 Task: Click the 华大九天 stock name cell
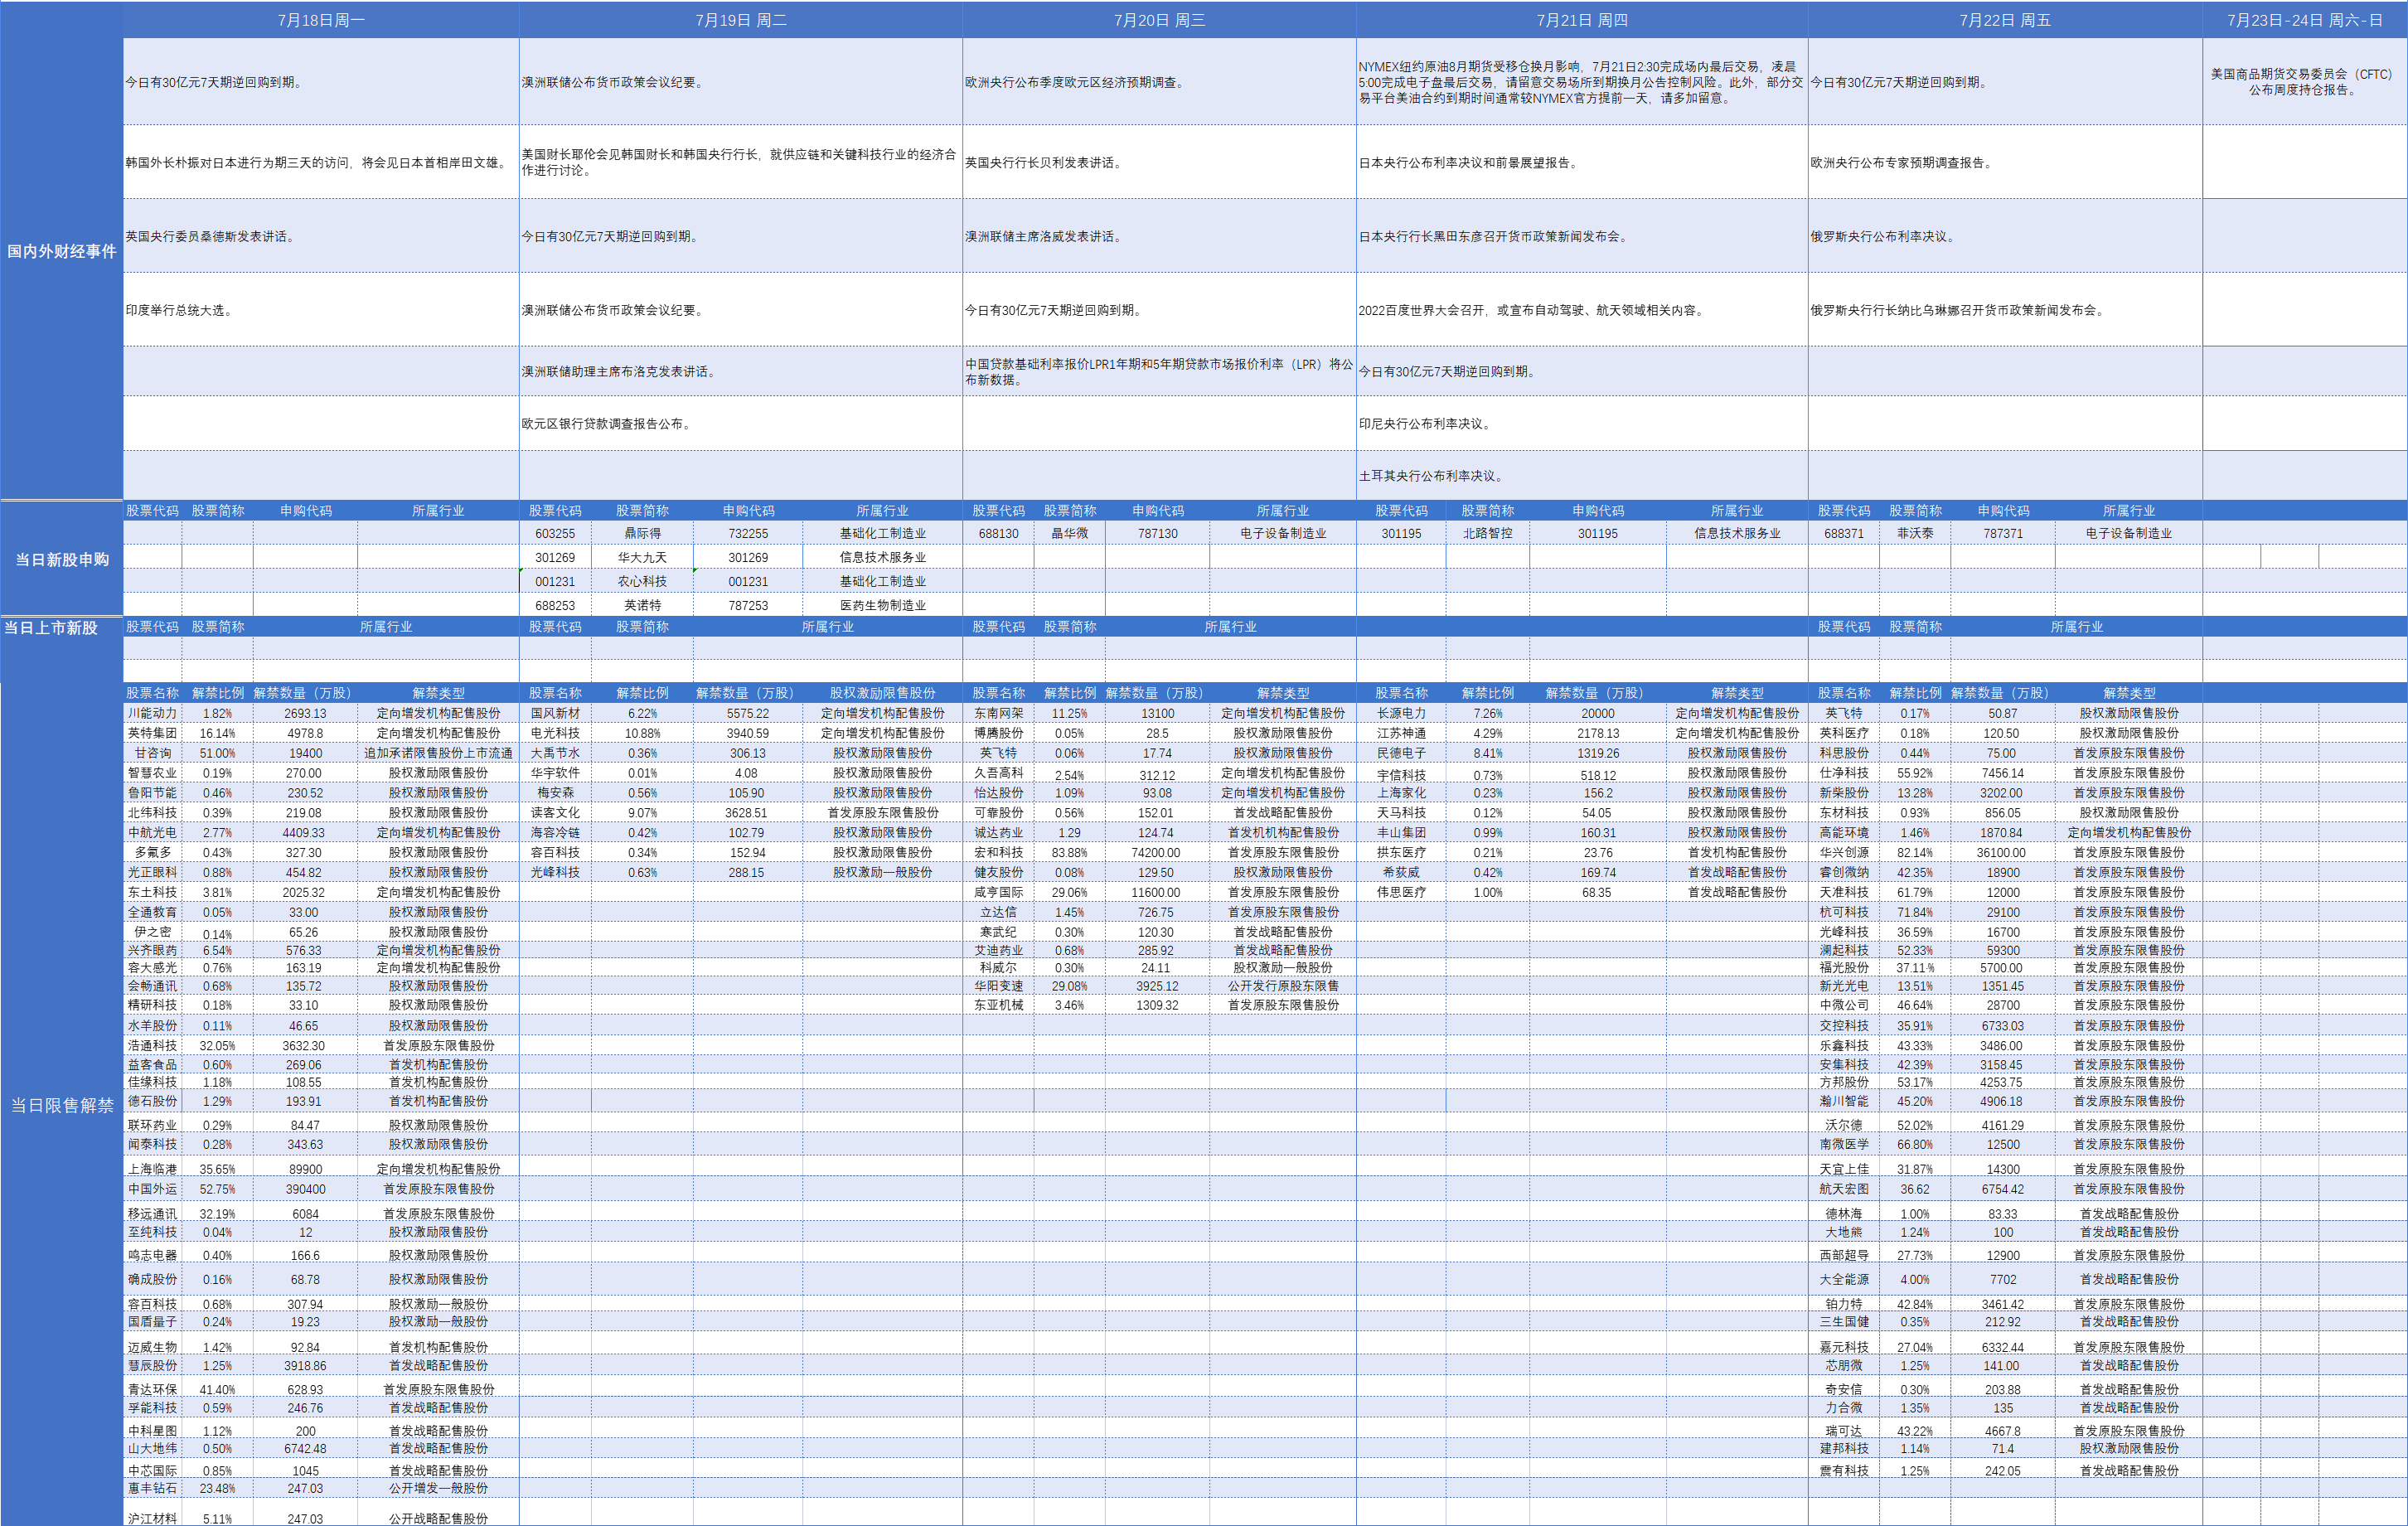[642, 557]
